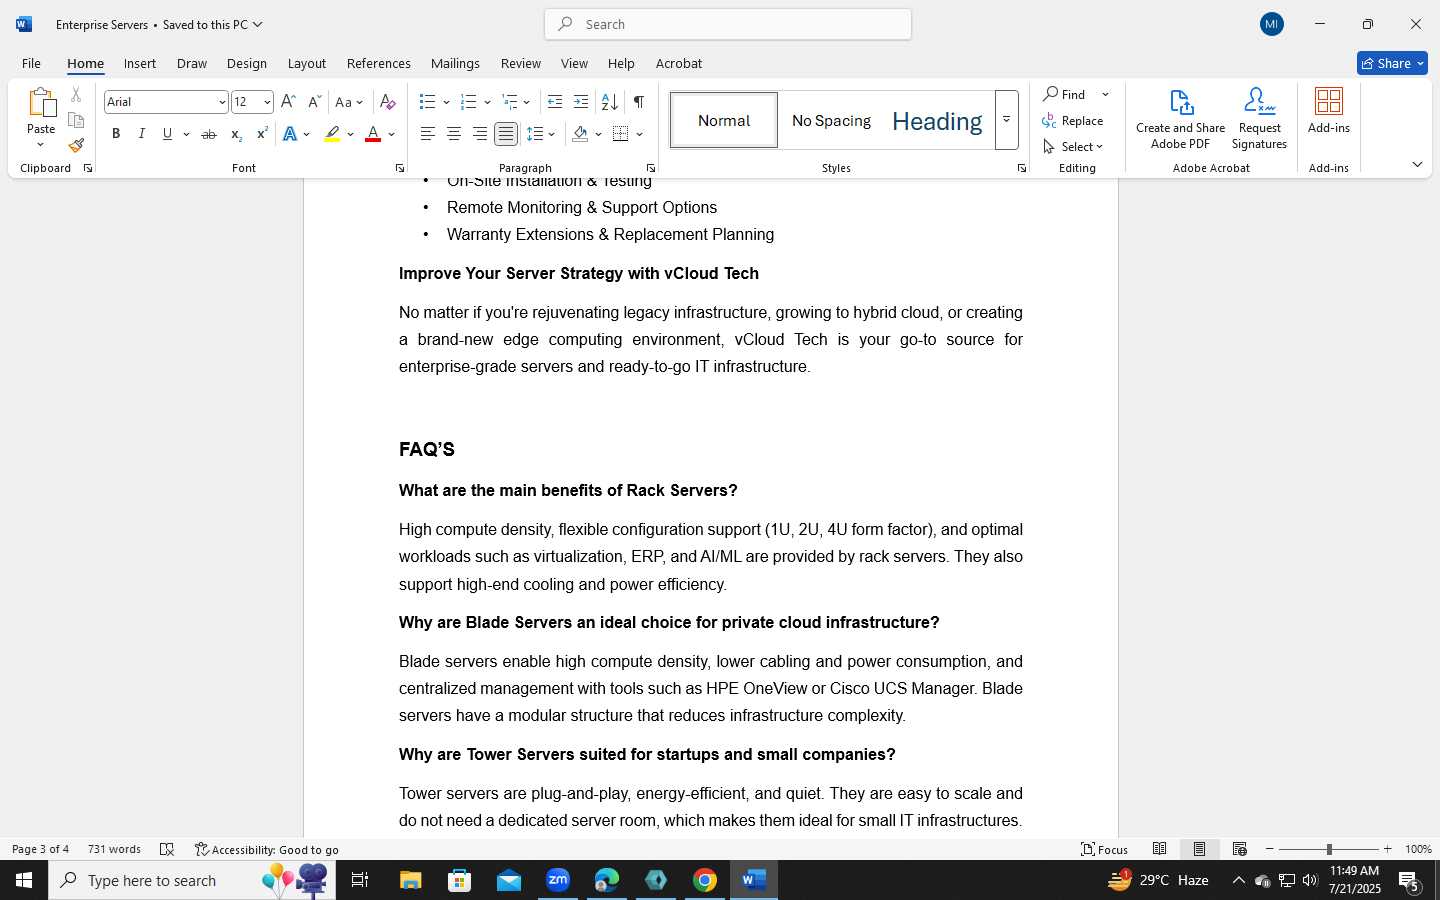Click the Share button

point(1392,63)
